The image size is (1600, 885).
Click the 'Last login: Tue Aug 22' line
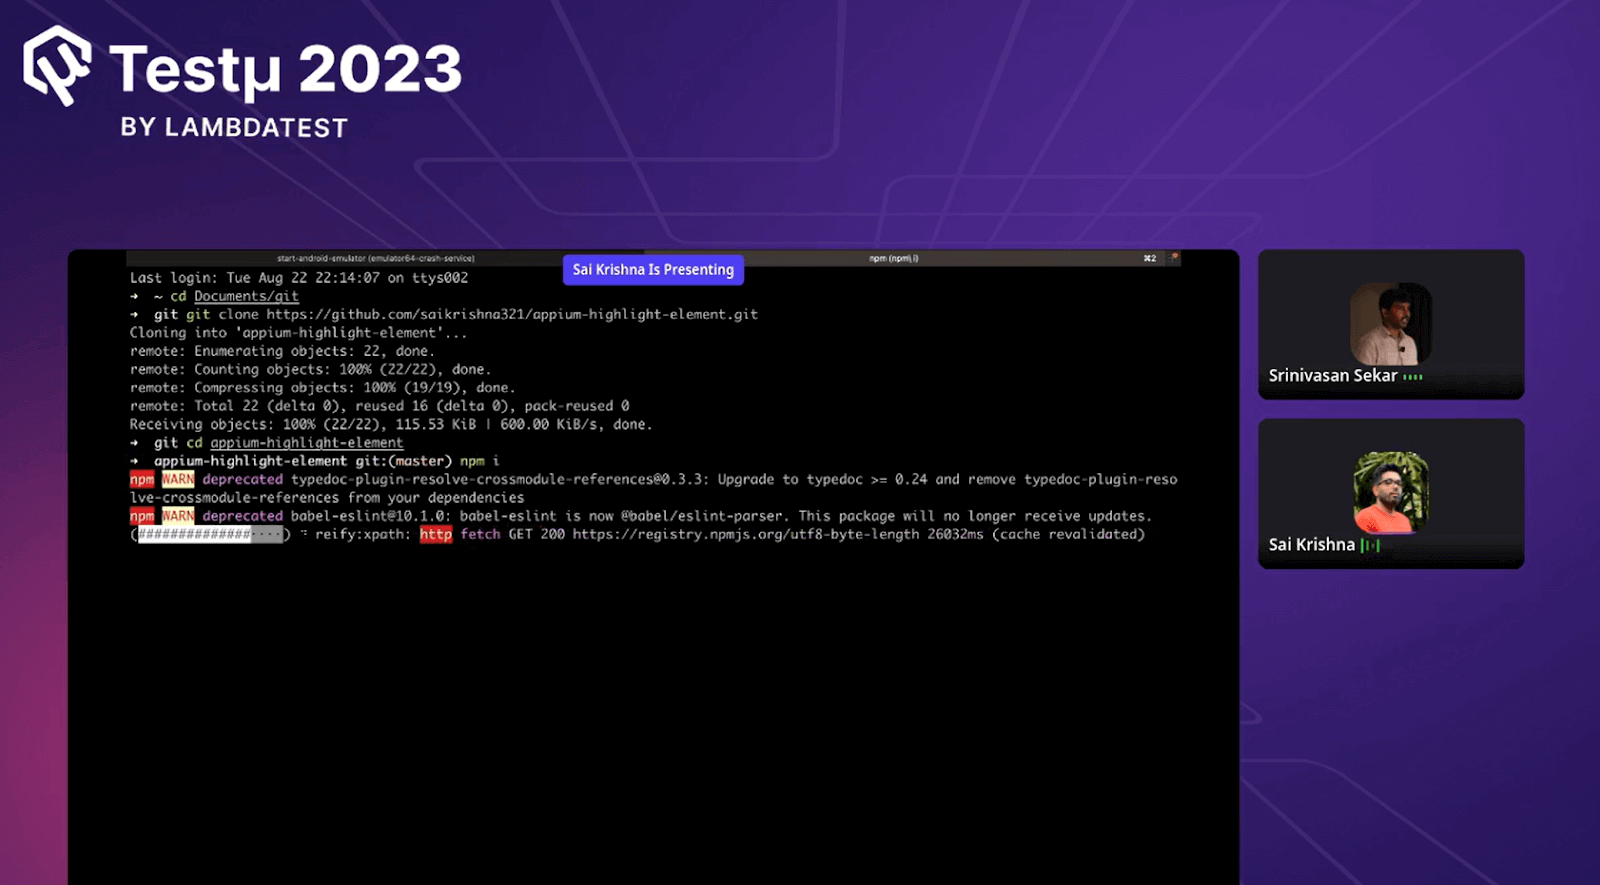tap(299, 278)
